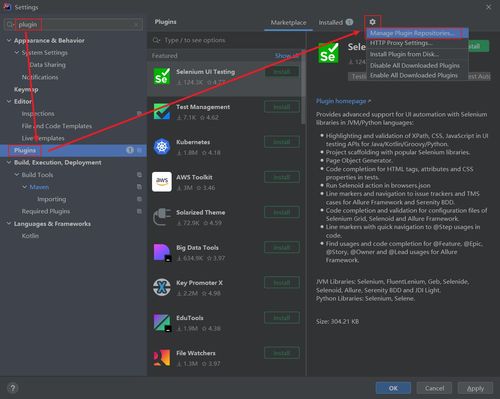Select the Test Management plugin icon
The height and width of the screenshot is (399, 500).
pos(162,112)
